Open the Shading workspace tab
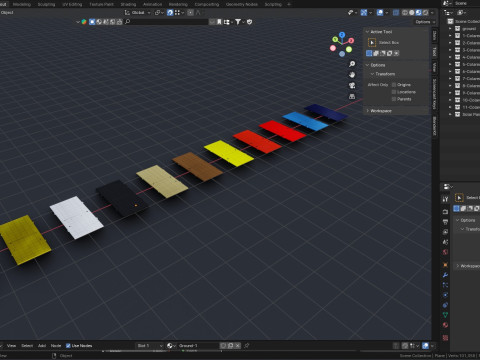Viewport: 480px width, 360px height. coord(128,4)
